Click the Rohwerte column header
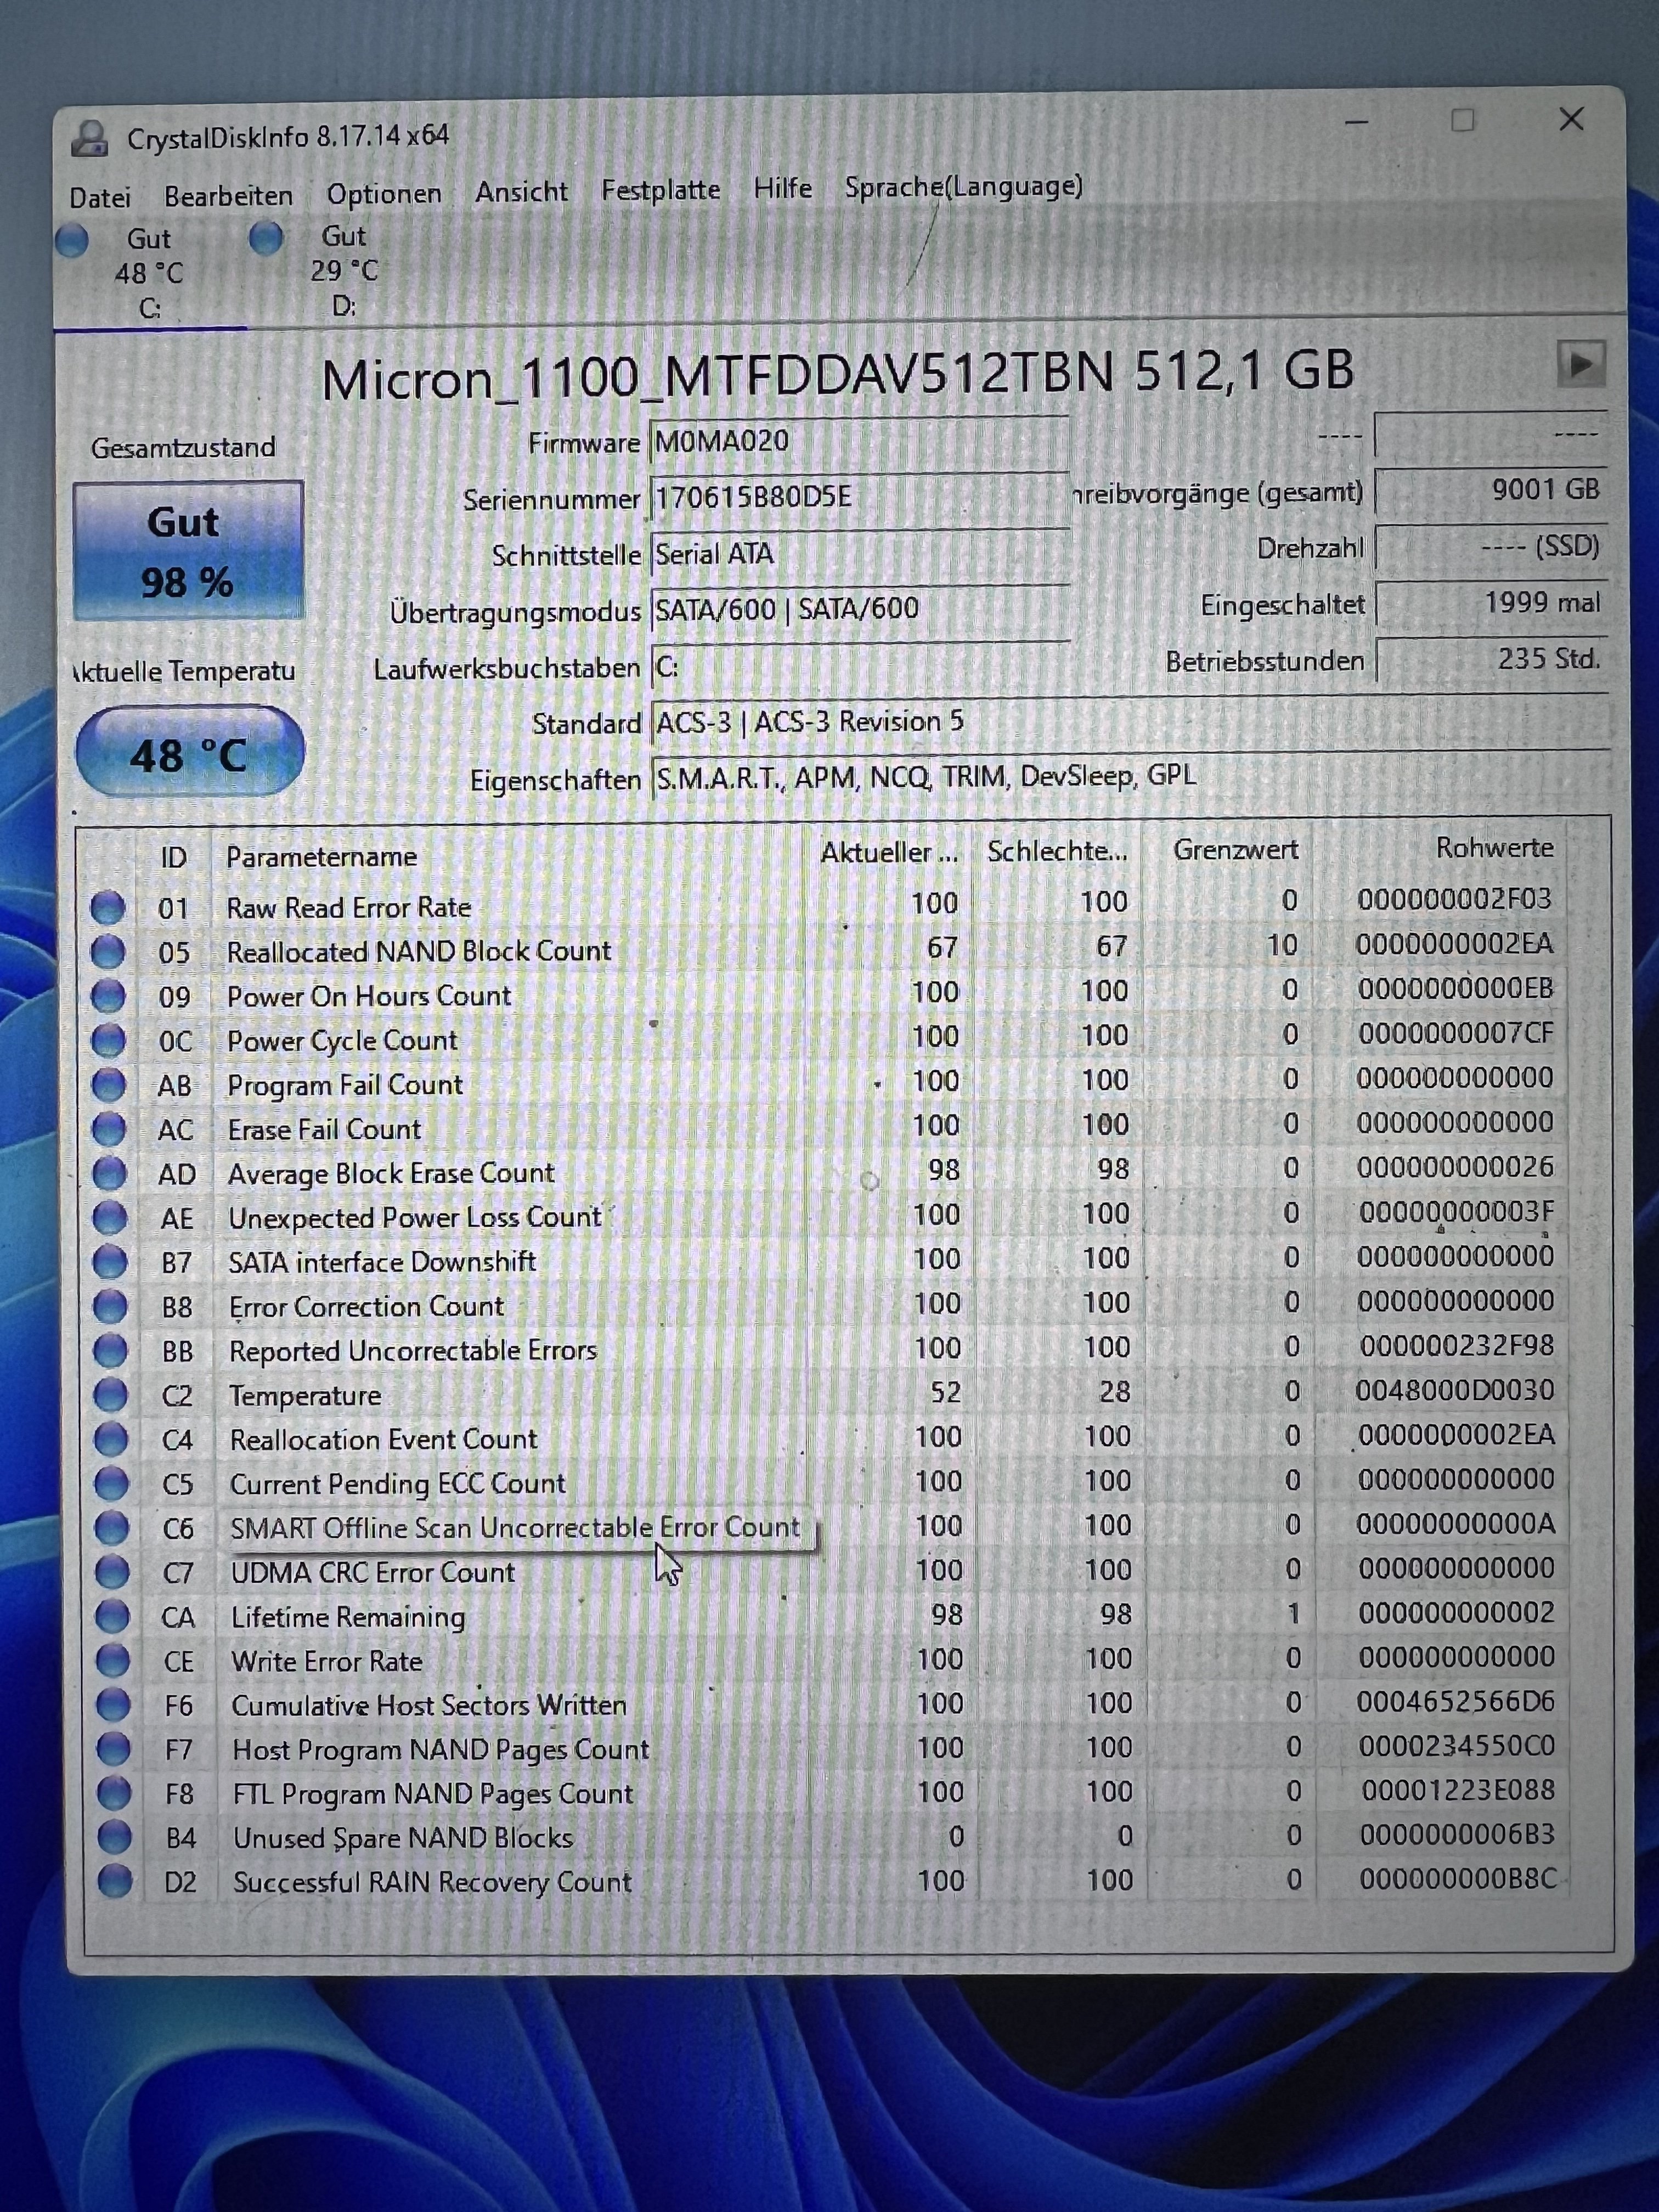 pyautogui.click(x=1494, y=848)
